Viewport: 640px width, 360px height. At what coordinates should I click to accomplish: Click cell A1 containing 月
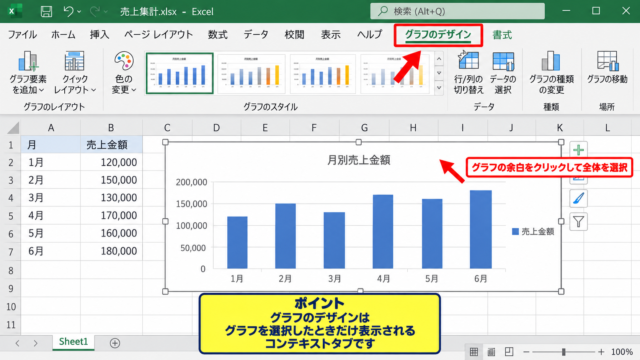click(x=51, y=144)
